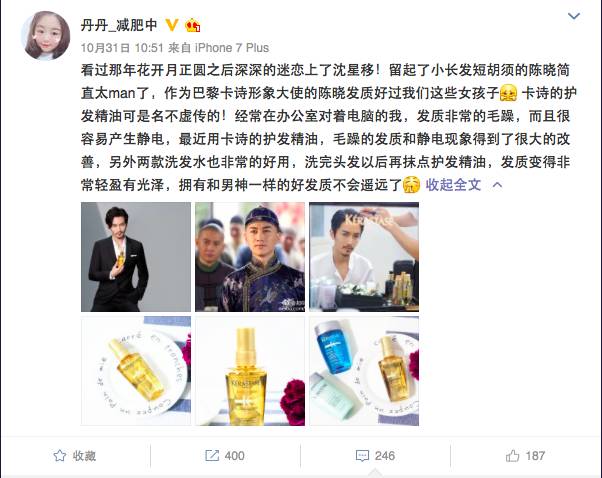Open the 丹丹_减肥中 username link

(119, 25)
